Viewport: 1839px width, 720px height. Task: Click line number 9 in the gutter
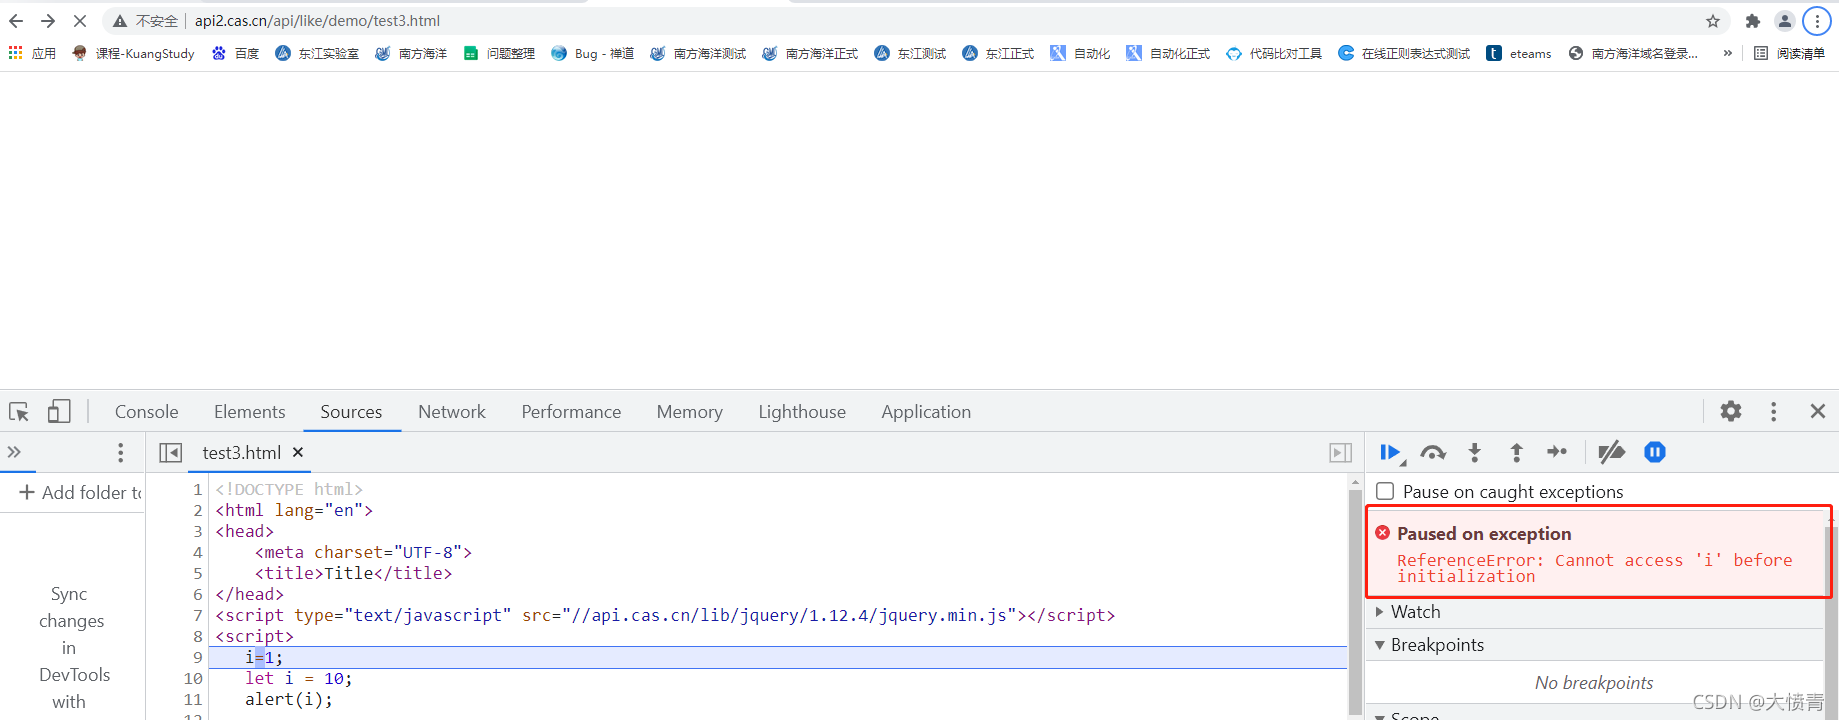coord(197,657)
